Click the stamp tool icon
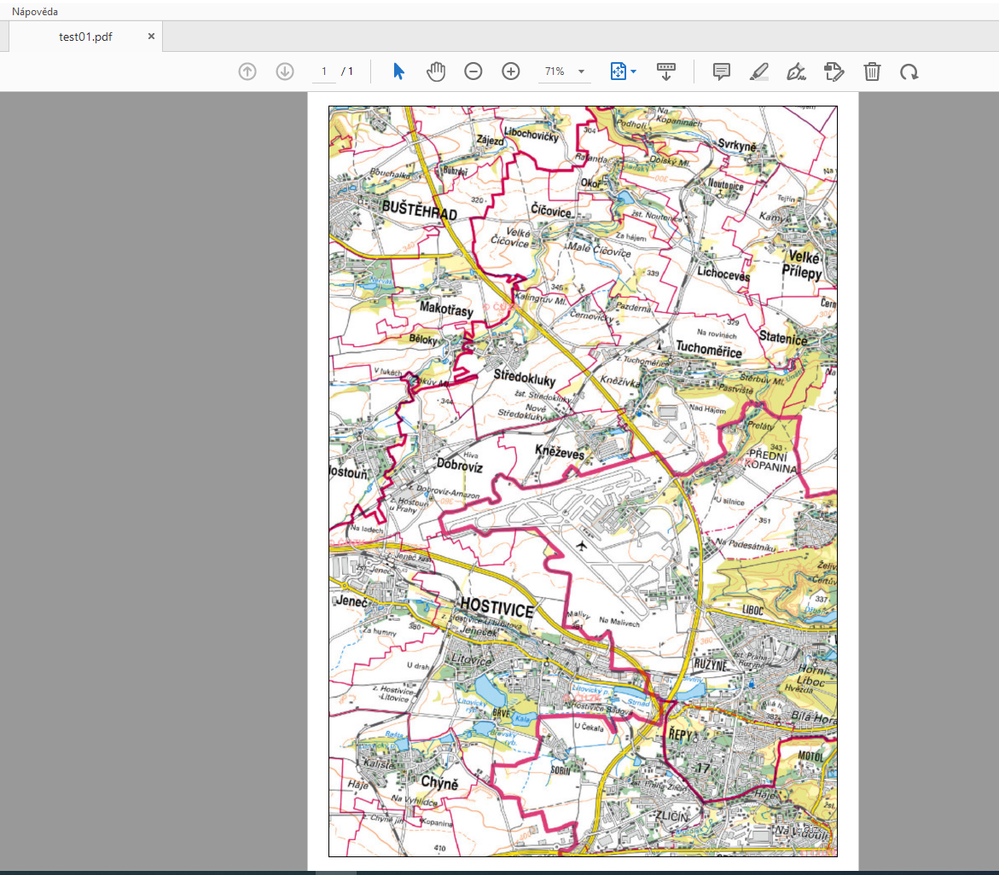The width and height of the screenshot is (999, 875). (834, 71)
